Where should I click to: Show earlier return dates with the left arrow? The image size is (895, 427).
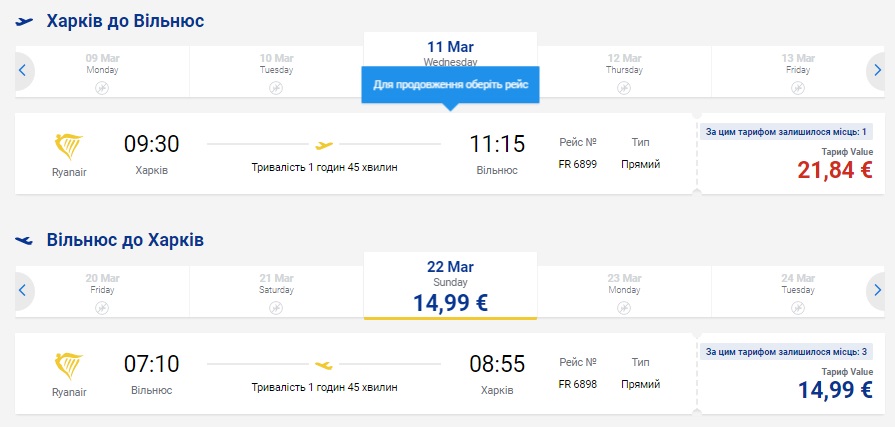click(23, 291)
